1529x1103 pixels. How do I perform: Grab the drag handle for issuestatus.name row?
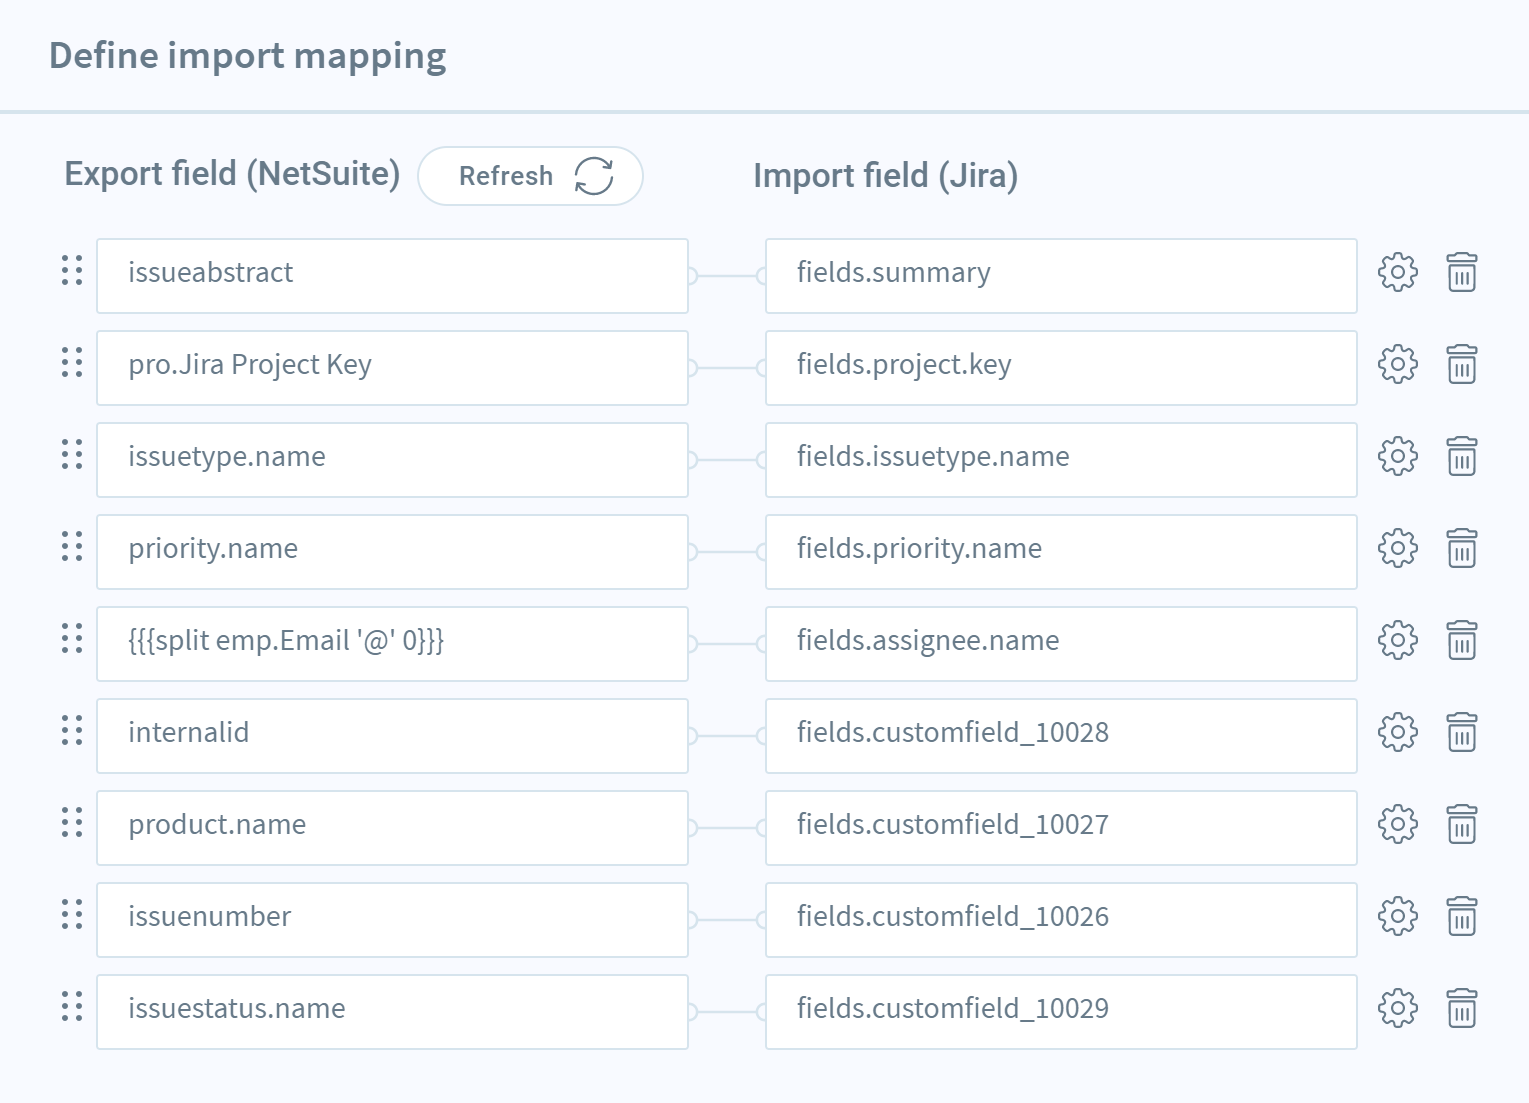72,1006
